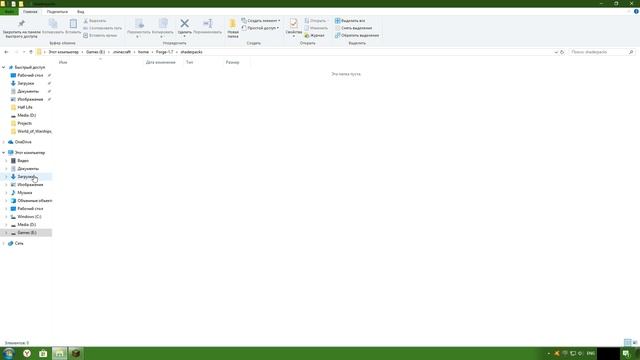Click Этот компьютер in the address breadcrumb
This screenshot has height=360, width=640.
click(x=63, y=52)
